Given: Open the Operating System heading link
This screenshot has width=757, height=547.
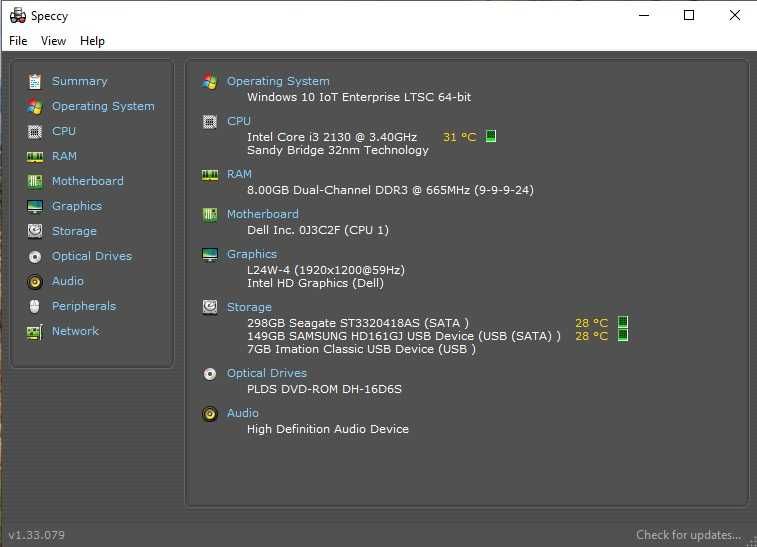Looking at the screenshot, I should tap(278, 81).
